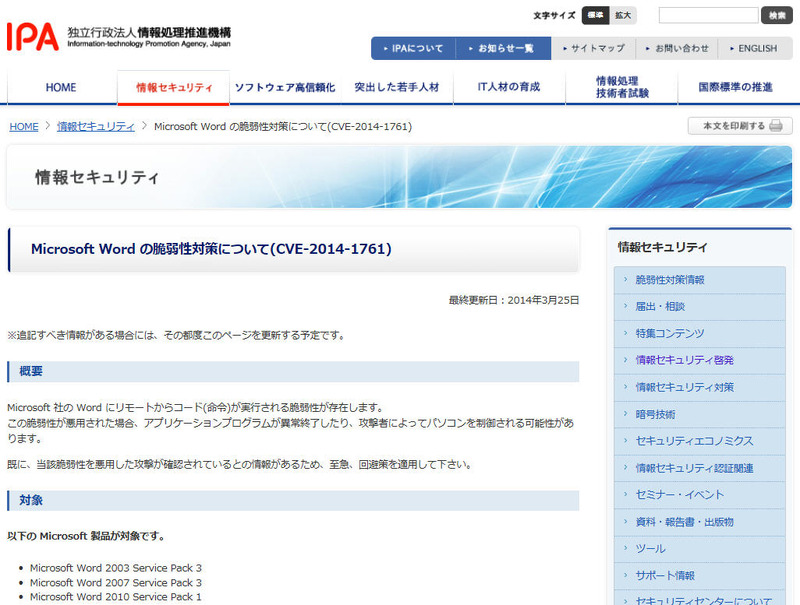The width and height of the screenshot is (800, 605).
Task: Click the 情報セキュリティ breadcrumb link
Action: pos(96,127)
